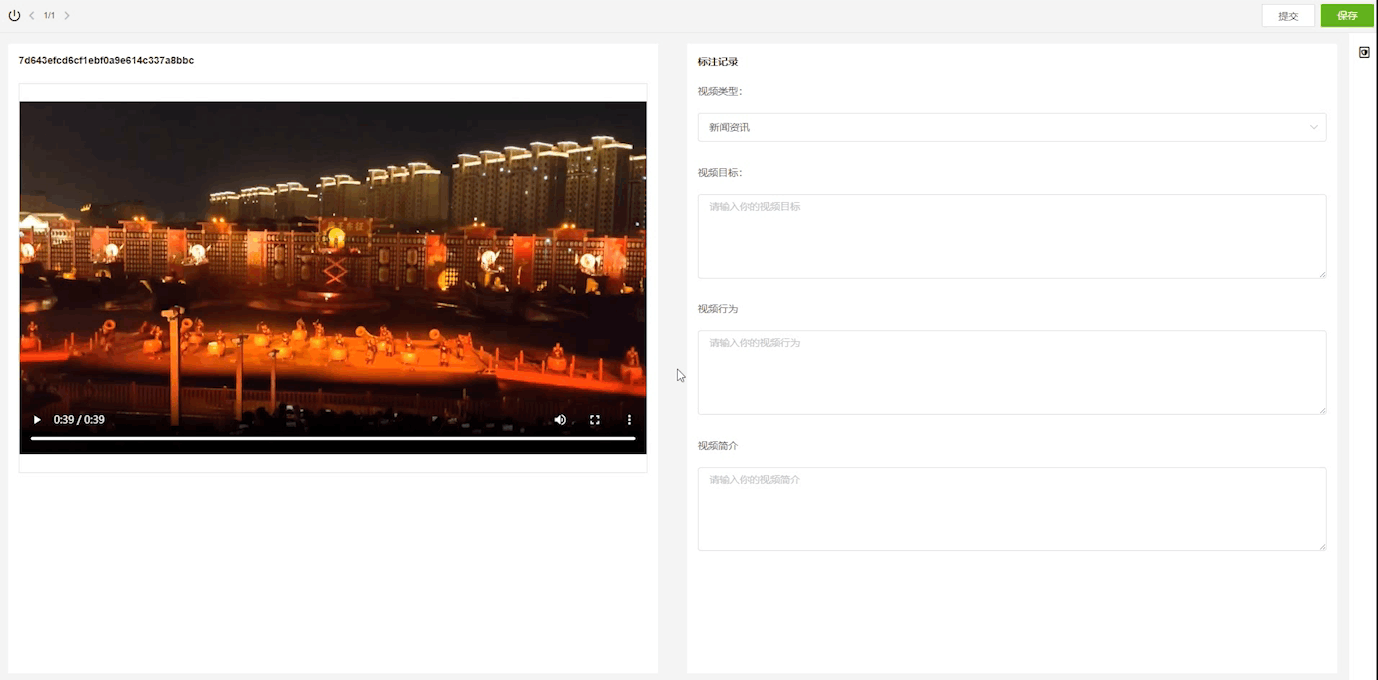This screenshot has height=680, width=1378.
Task: Click the power icon at top left
Action: pos(14,16)
